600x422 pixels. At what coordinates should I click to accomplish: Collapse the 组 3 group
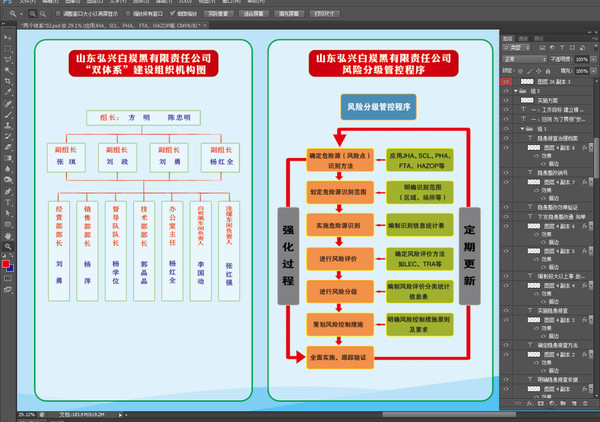(x=516, y=91)
